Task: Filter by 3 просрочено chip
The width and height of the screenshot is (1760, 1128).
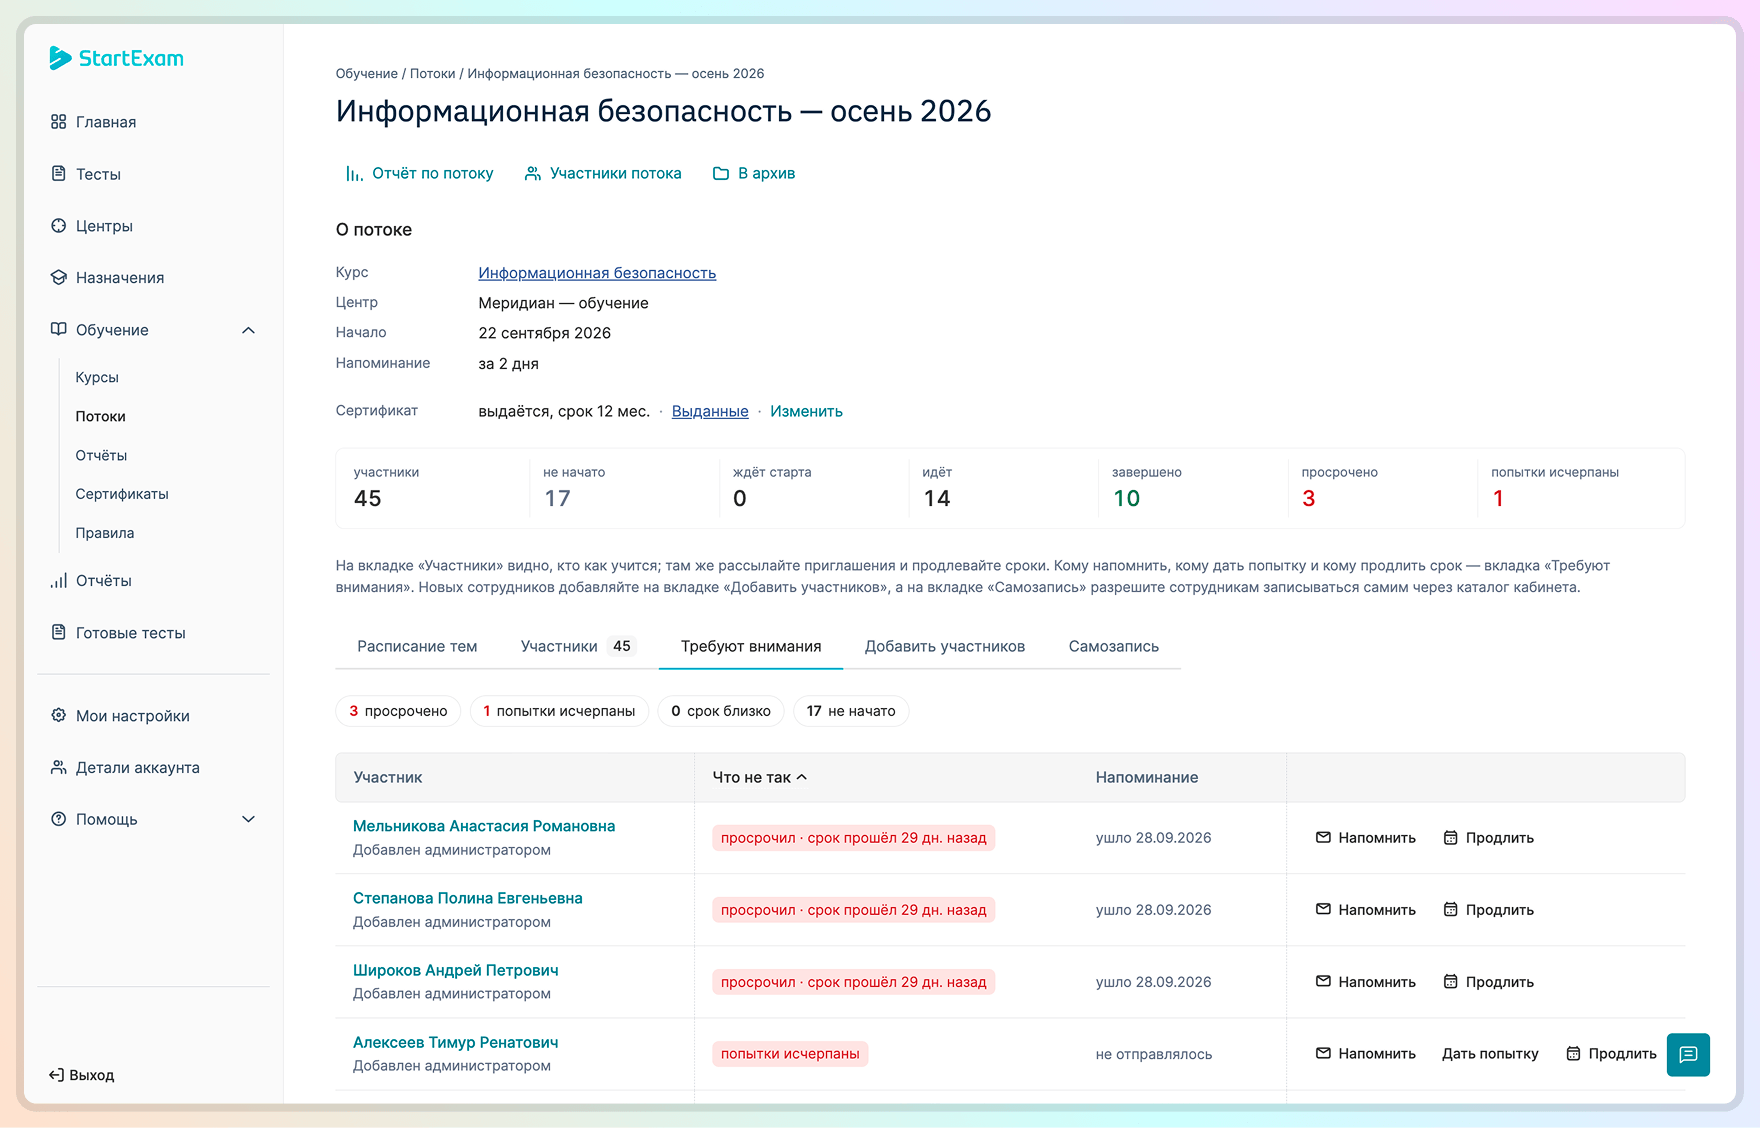Action: [x=398, y=711]
